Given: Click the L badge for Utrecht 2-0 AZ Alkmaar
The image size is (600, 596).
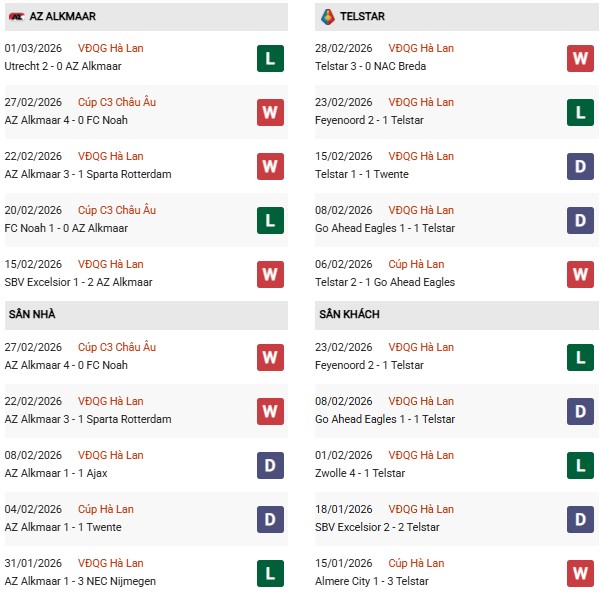Looking at the screenshot, I should click(270, 58).
